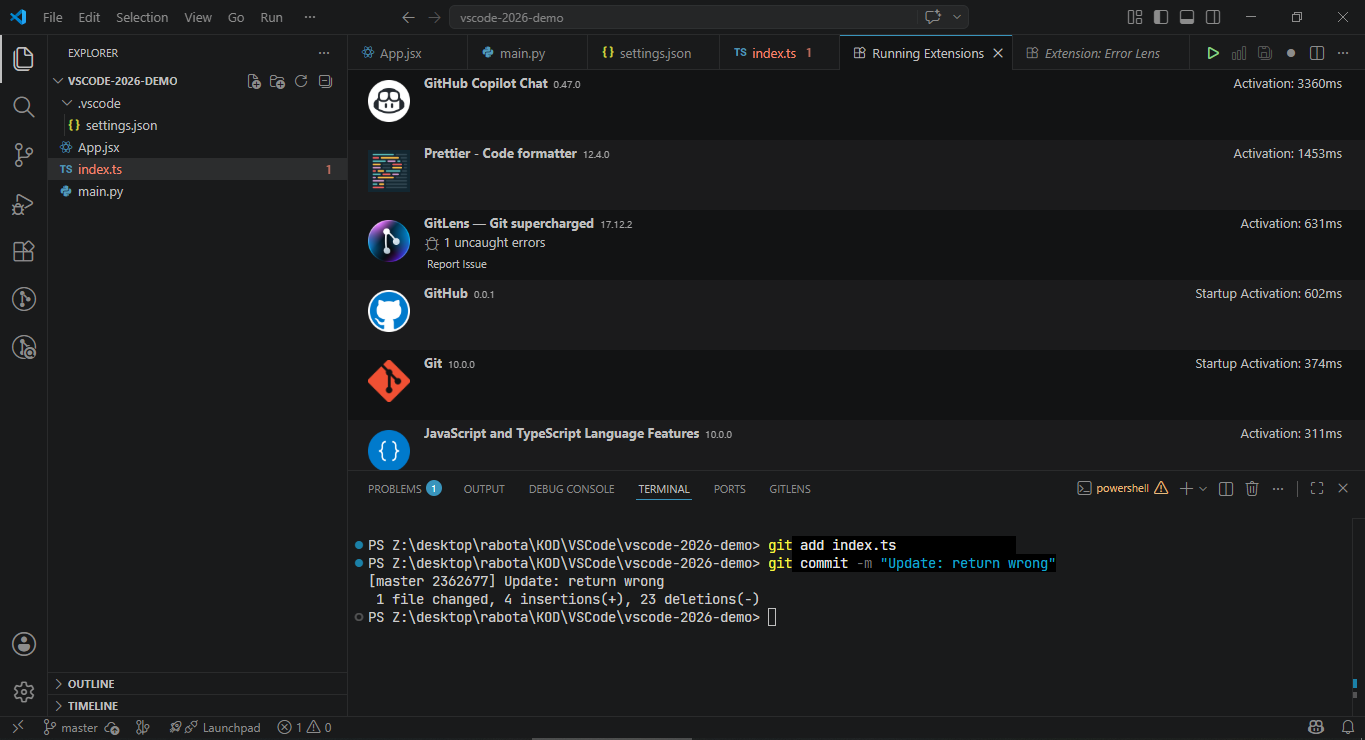The width and height of the screenshot is (1365, 740).
Task: Click the New File icon in the Explorer
Action: (254, 81)
